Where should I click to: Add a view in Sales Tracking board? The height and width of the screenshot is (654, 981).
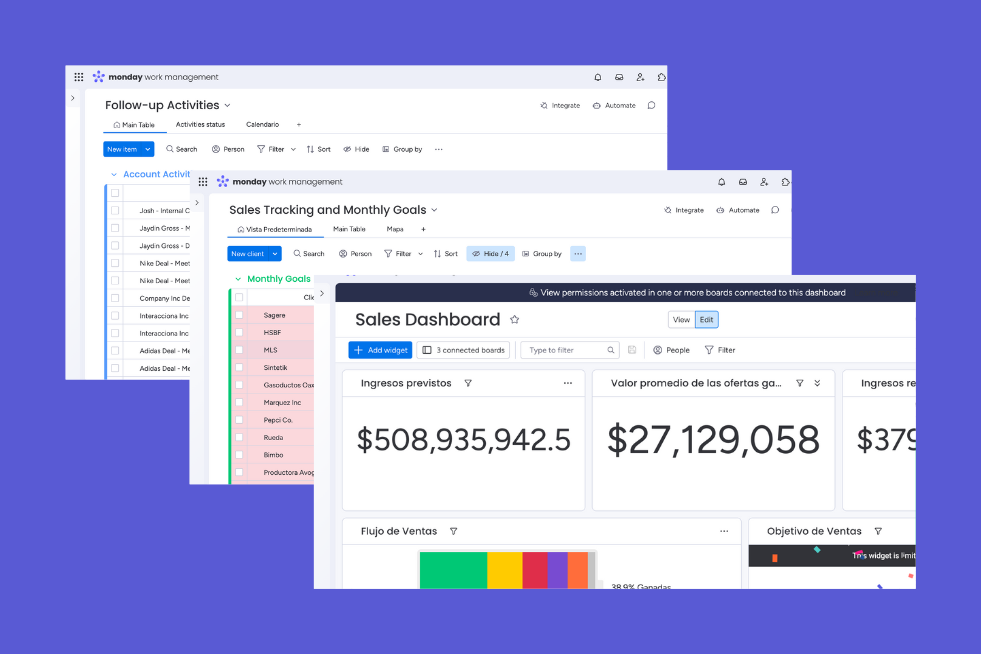pos(423,229)
